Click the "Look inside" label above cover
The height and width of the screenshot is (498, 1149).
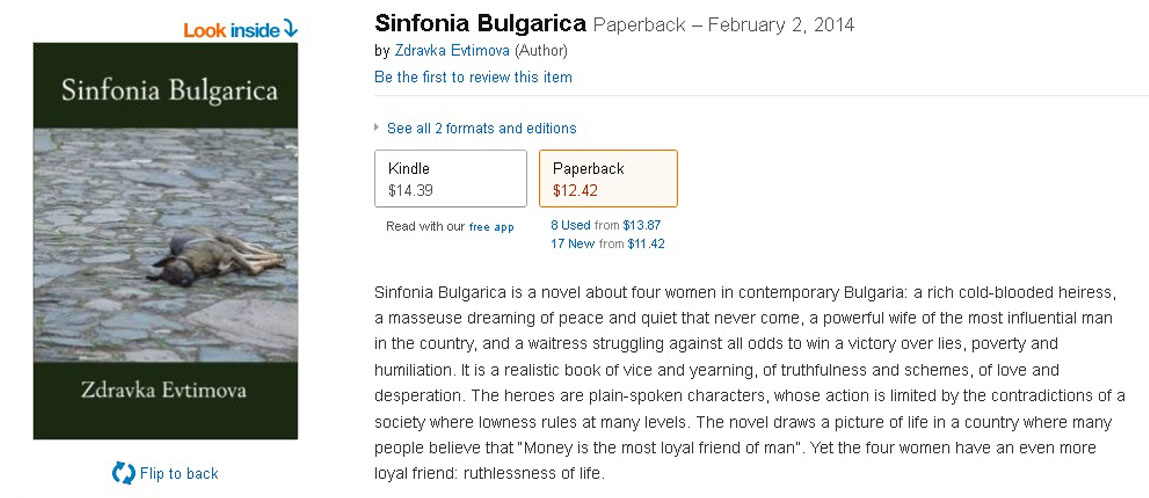(x=231, y=30)
